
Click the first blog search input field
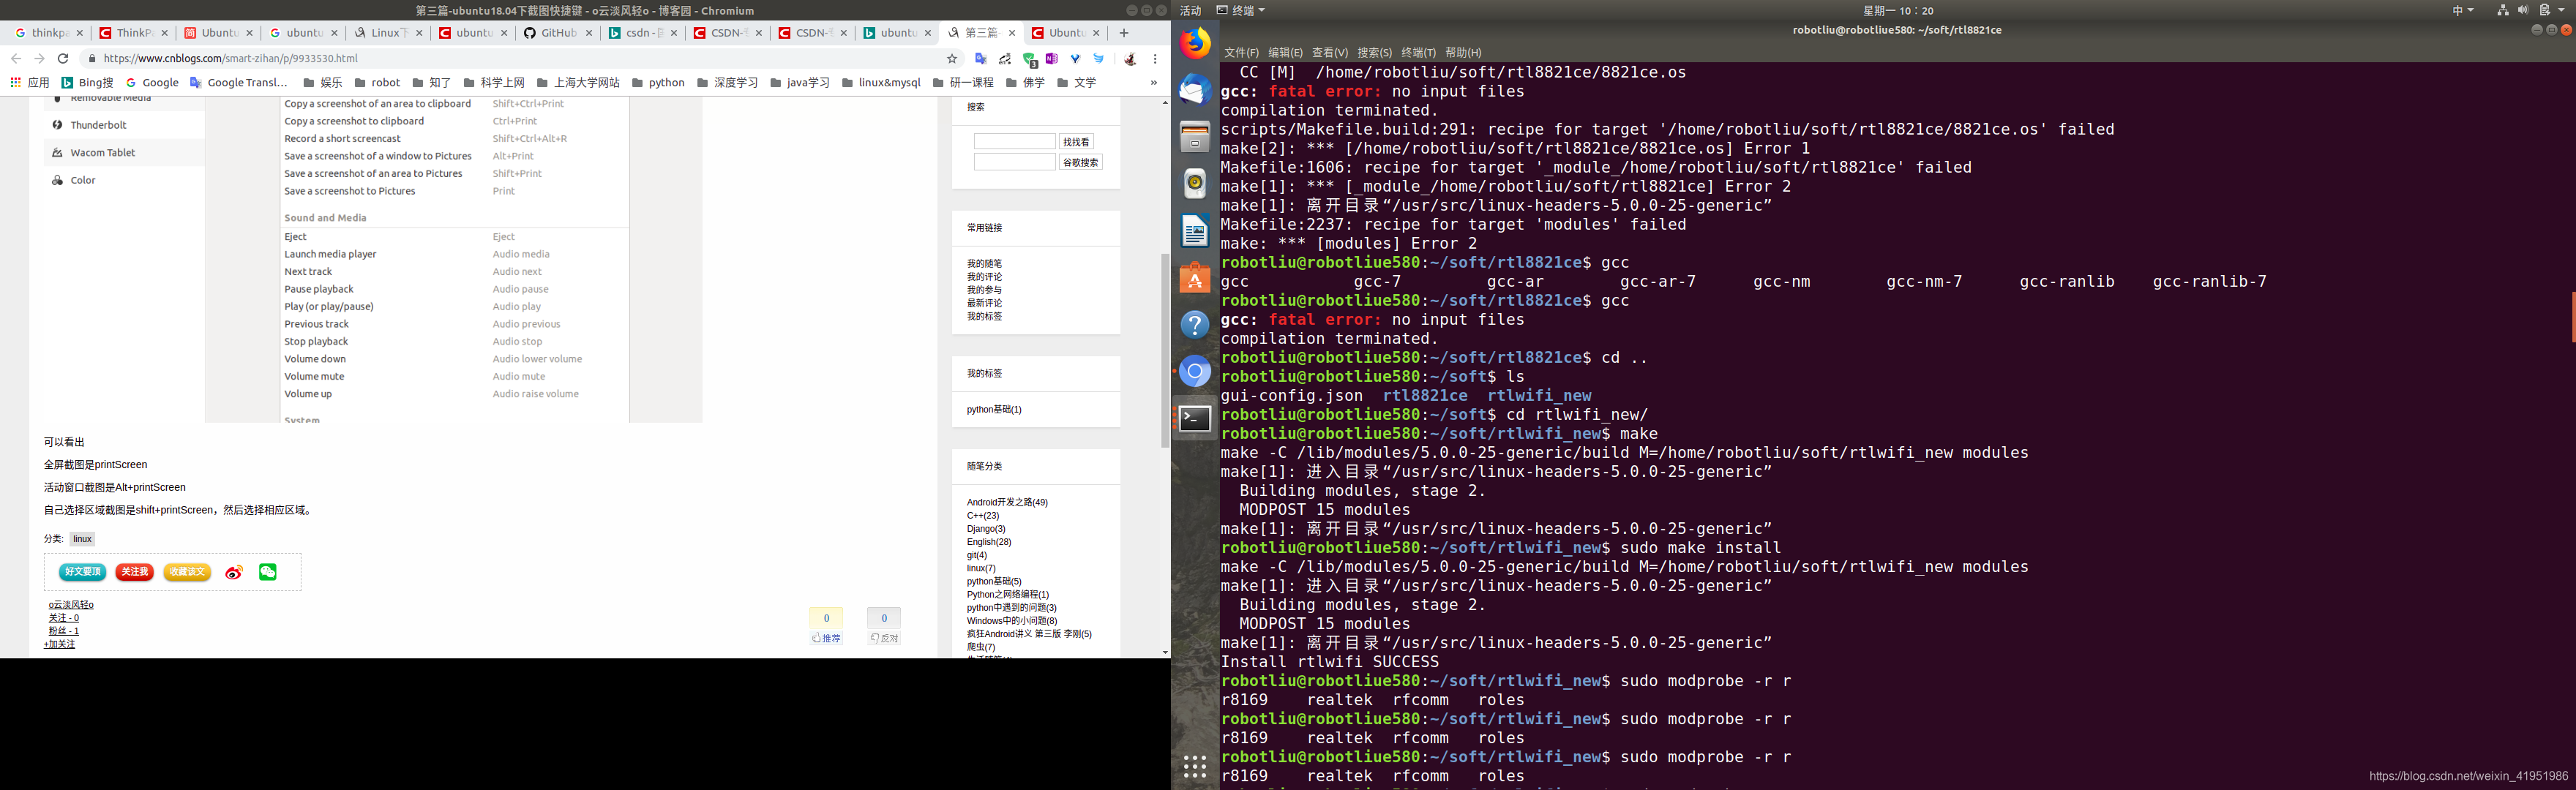tap(1014, 142)
